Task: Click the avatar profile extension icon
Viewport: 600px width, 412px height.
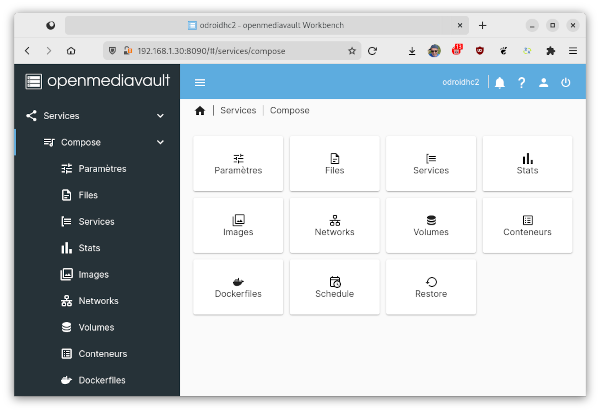Action: pos(434,50)
